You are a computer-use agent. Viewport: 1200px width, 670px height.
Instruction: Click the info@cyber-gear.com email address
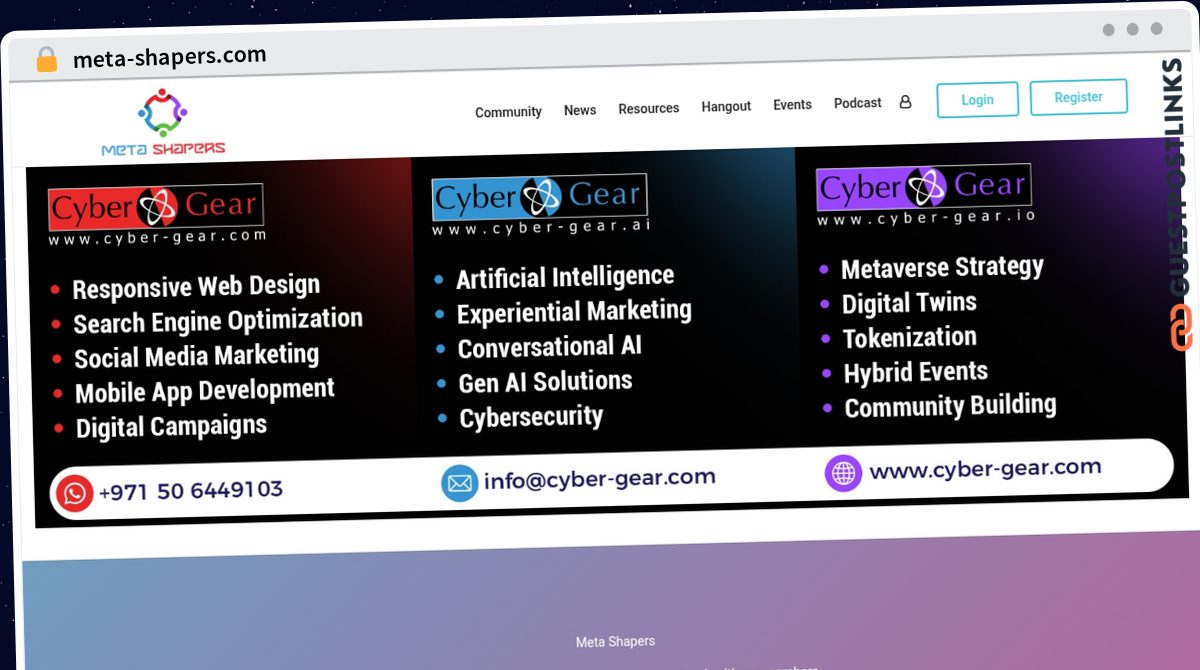click(x=600, y=479)
